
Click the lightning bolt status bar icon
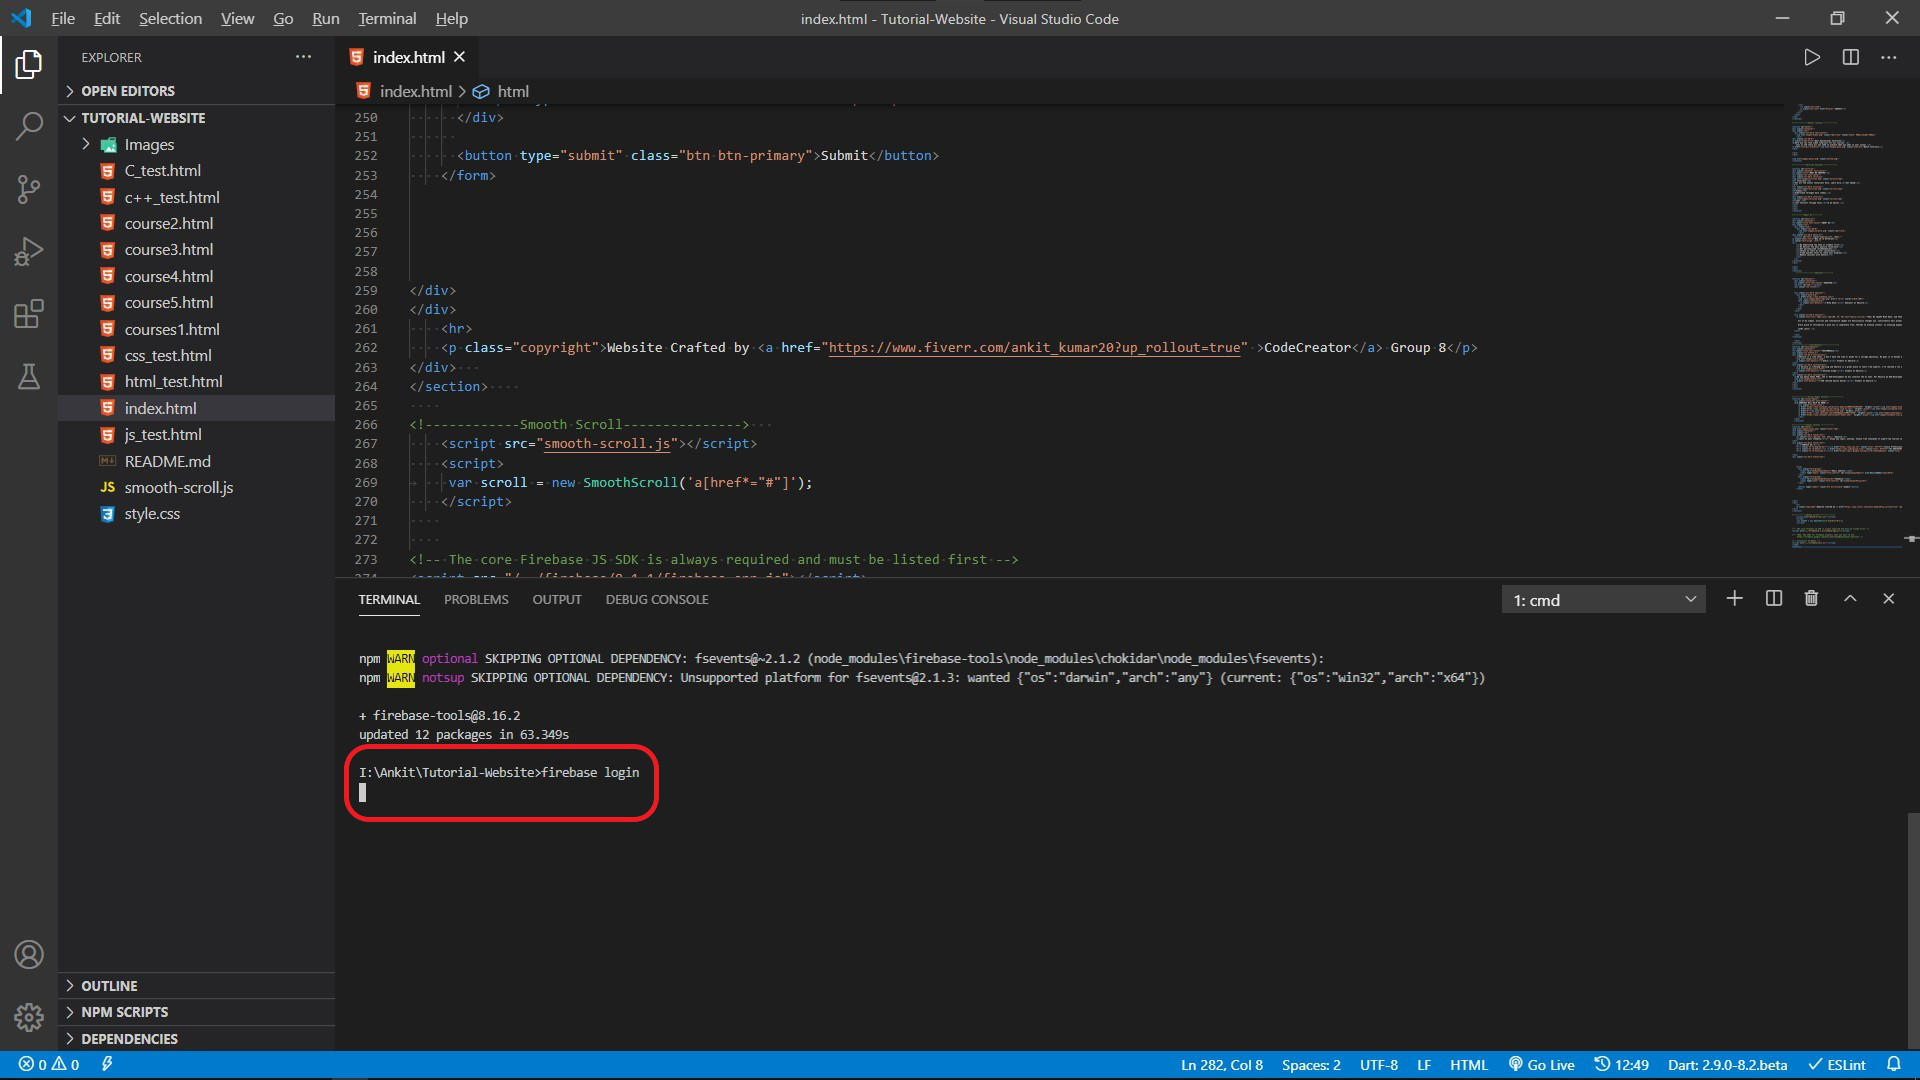(107, 1064)
